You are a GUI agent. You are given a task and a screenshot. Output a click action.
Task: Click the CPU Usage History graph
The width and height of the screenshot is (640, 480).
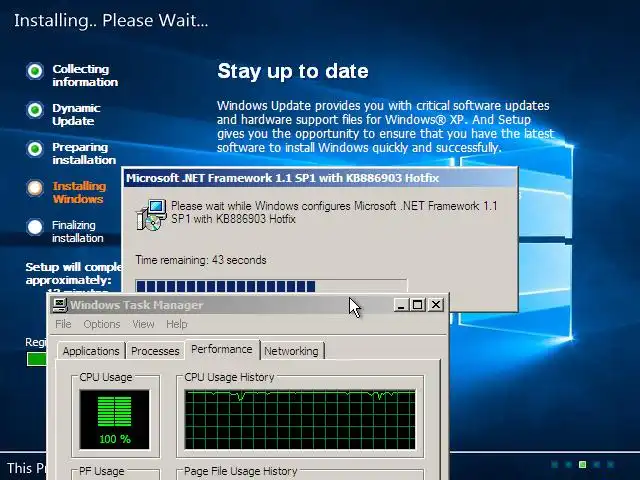pyautogui.click(x=300, y=420)
